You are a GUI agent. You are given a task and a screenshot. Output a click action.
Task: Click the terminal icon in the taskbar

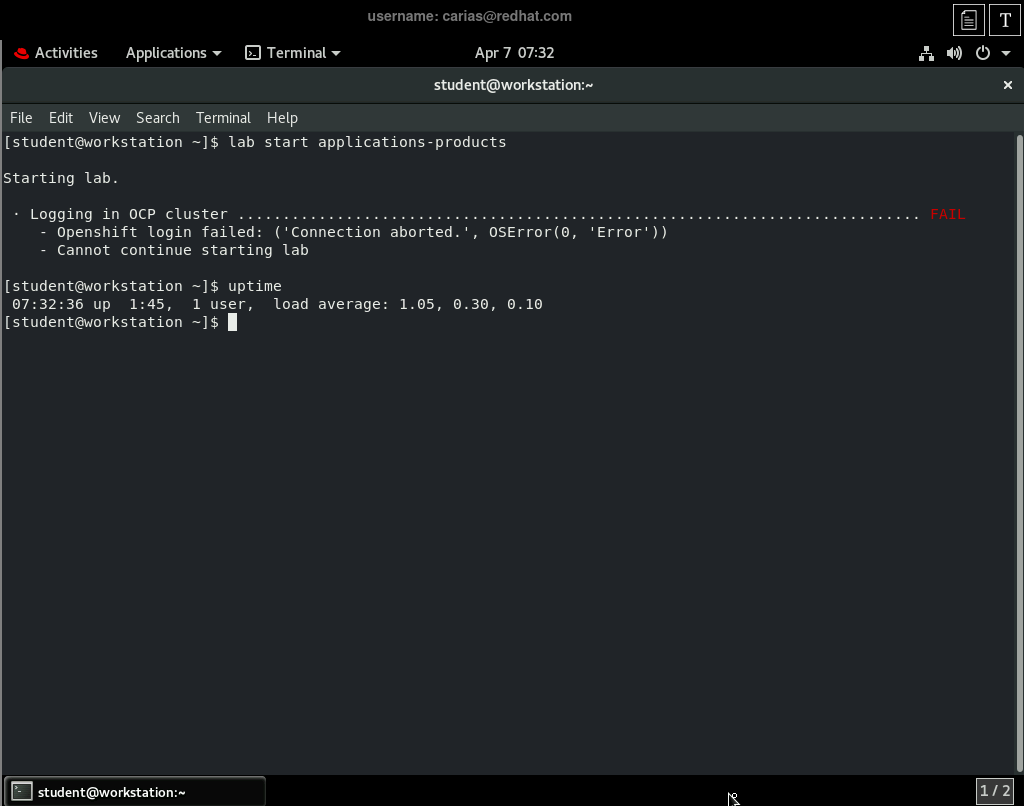(21, 792)
